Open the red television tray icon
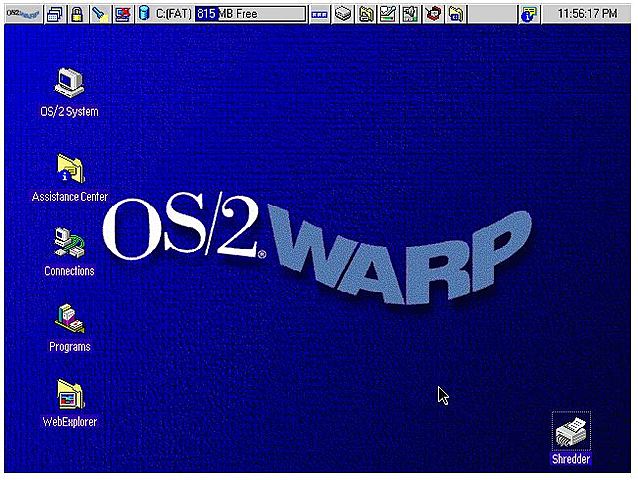 point(433,14)
